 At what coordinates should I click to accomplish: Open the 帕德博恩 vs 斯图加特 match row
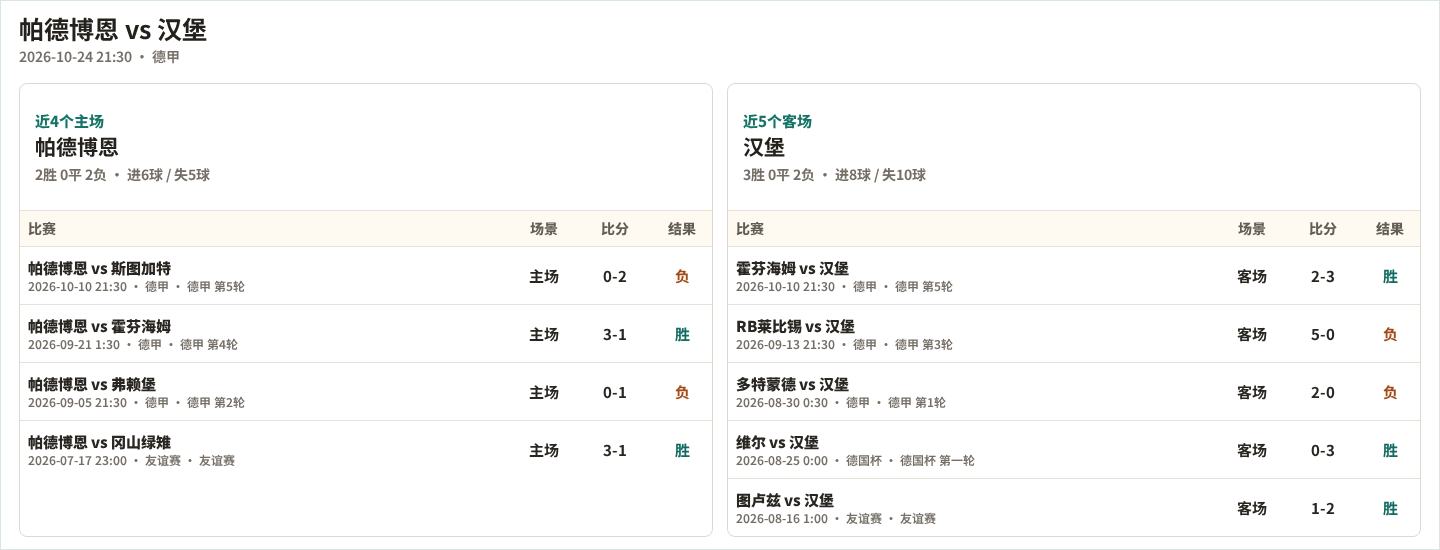pyautogui.click(x=366, y=276)
